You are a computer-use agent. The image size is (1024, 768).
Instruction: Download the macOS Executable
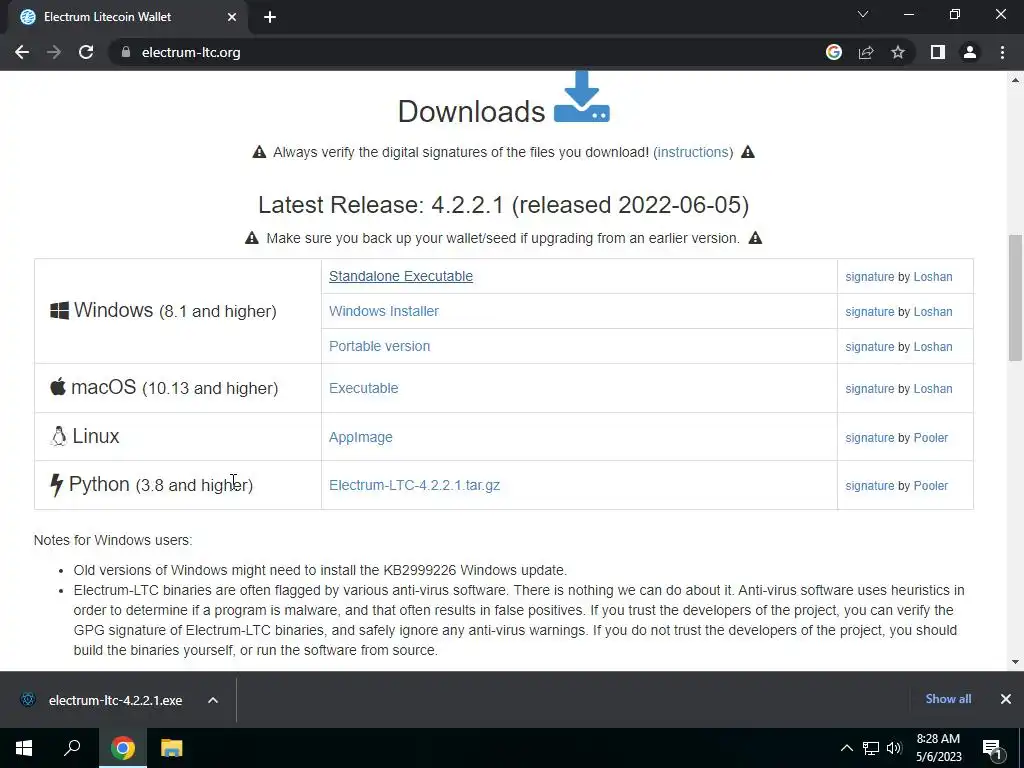pos(363,388)
